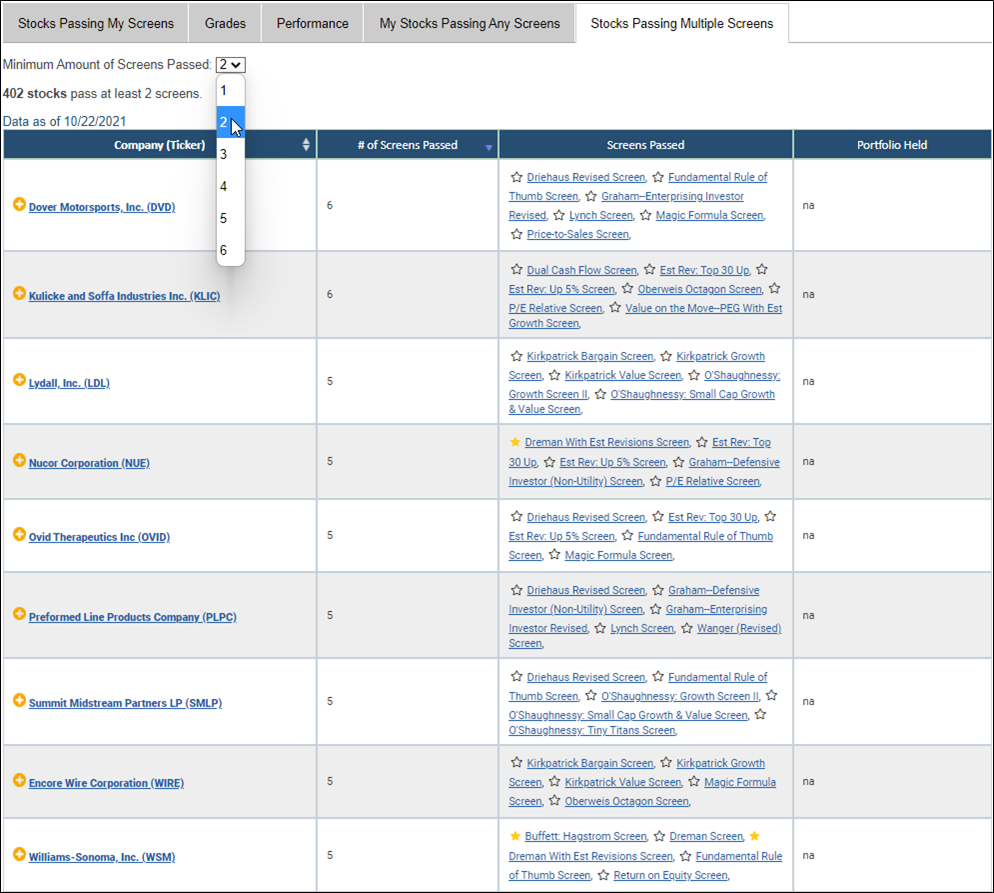Expand Nucor Corporation row plus icon
This screenshot has width=994, height=893.
tap(20, 460)
